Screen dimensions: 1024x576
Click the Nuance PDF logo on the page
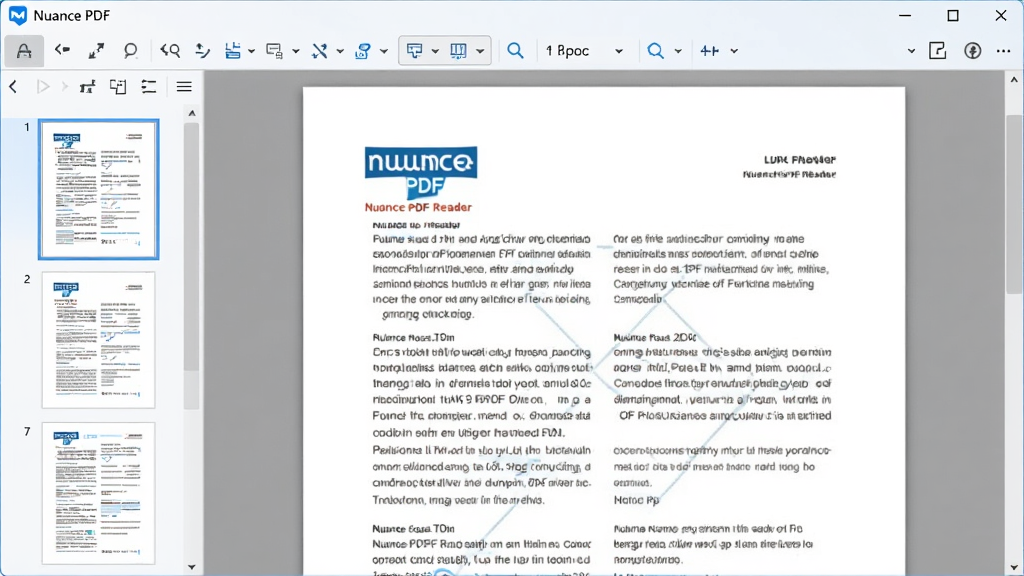click(421, 172)
